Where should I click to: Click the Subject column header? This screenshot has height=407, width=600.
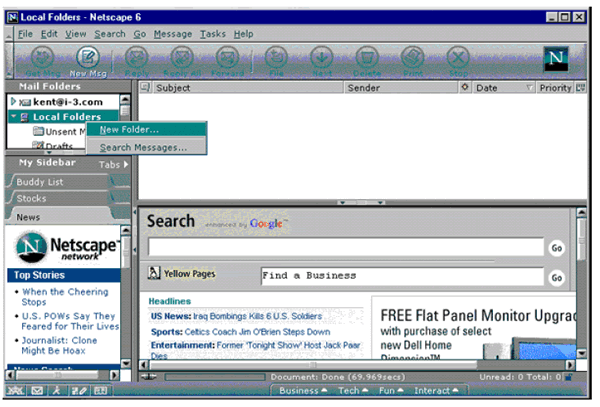click(x=248, y=88)
